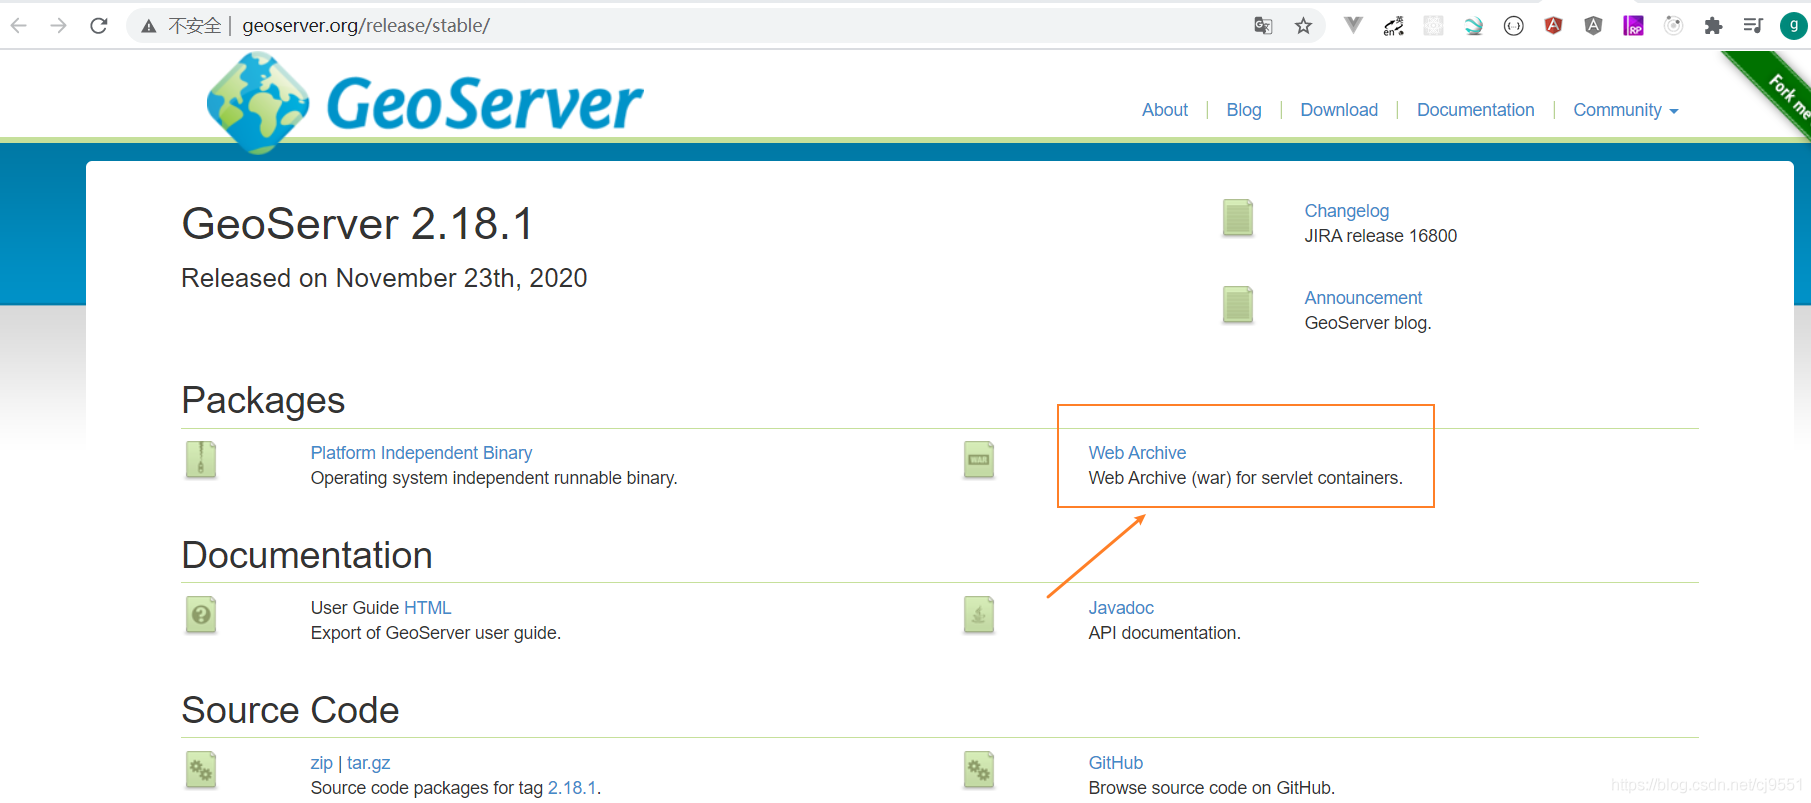Open the red Angular extension
1811x803 pixels.
pyautogui.click(x=1553, y=26)
